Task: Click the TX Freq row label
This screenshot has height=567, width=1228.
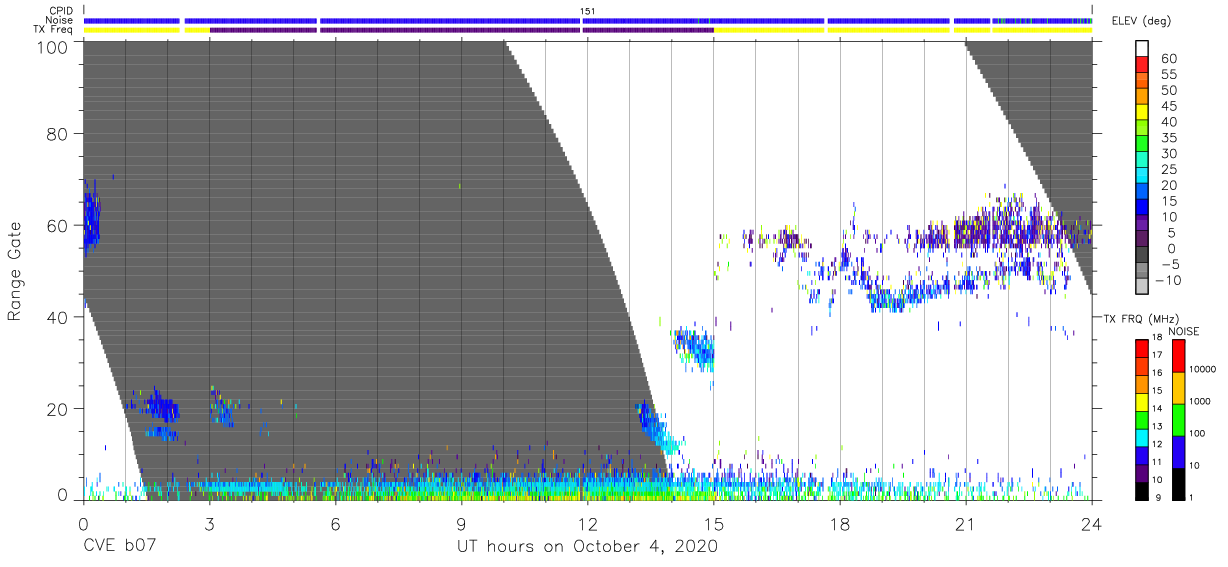Action: coord(54,29)
